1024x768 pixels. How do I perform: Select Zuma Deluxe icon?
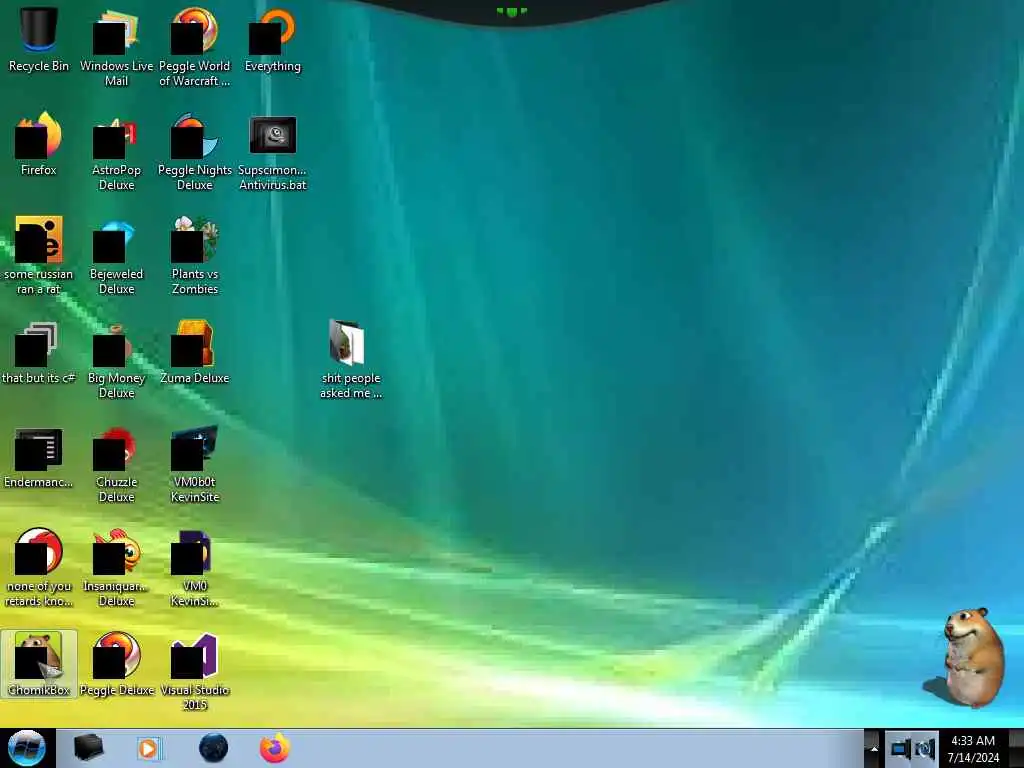coord(195,353)
